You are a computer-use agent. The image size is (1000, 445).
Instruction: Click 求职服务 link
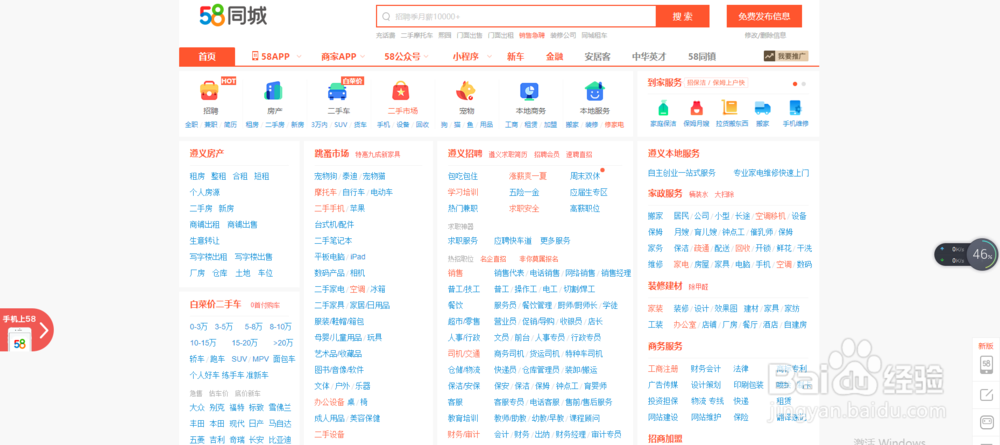(463, 241)
